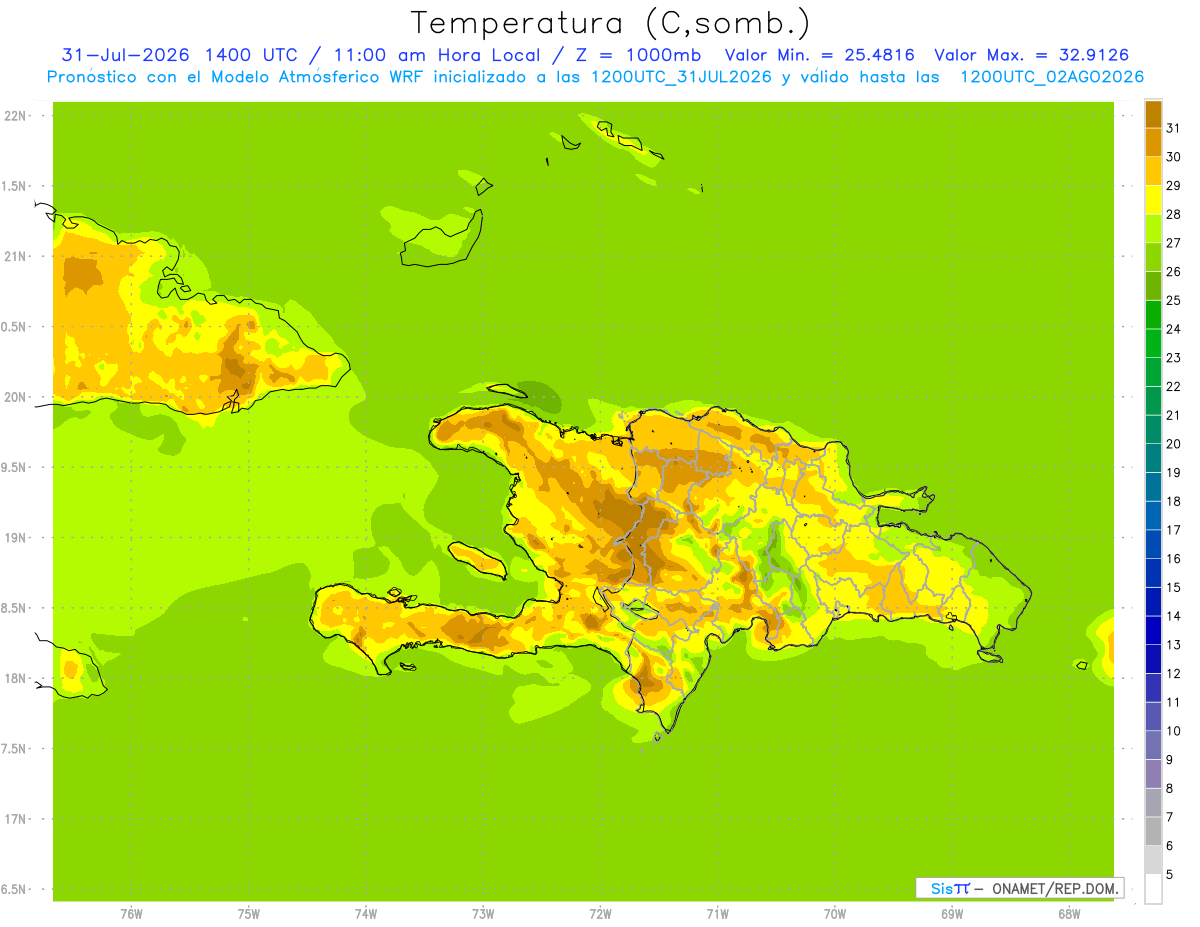Click the '21N' latitude label

pyautogui.click(x=16, y=257)
